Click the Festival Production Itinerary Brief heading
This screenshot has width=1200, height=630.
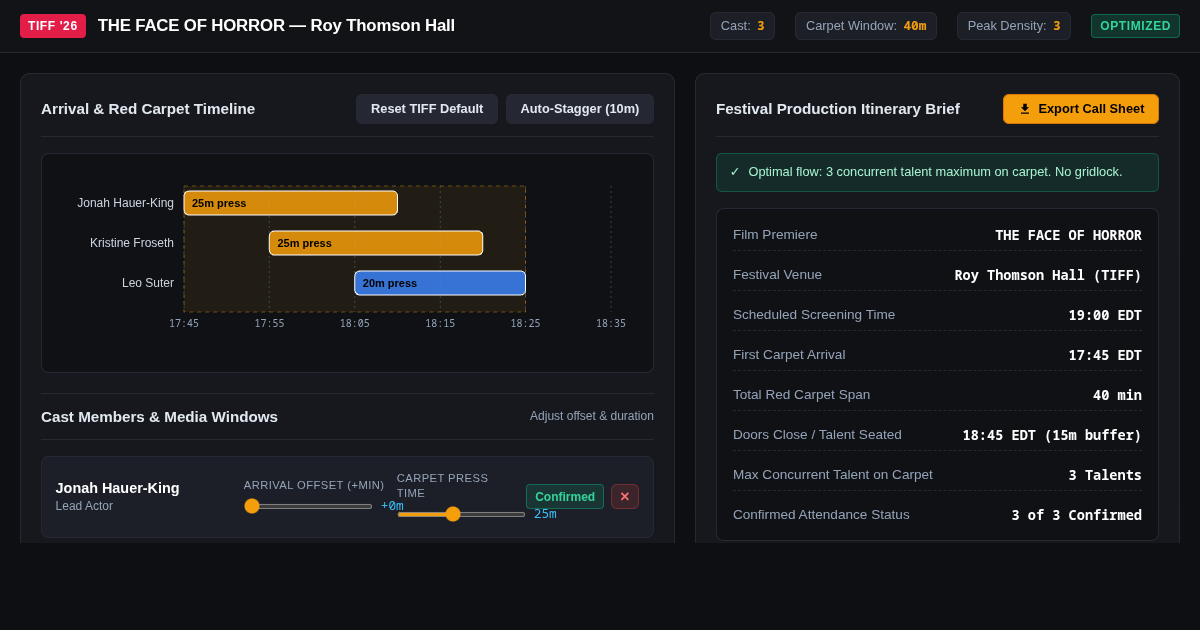coord(838,109)
